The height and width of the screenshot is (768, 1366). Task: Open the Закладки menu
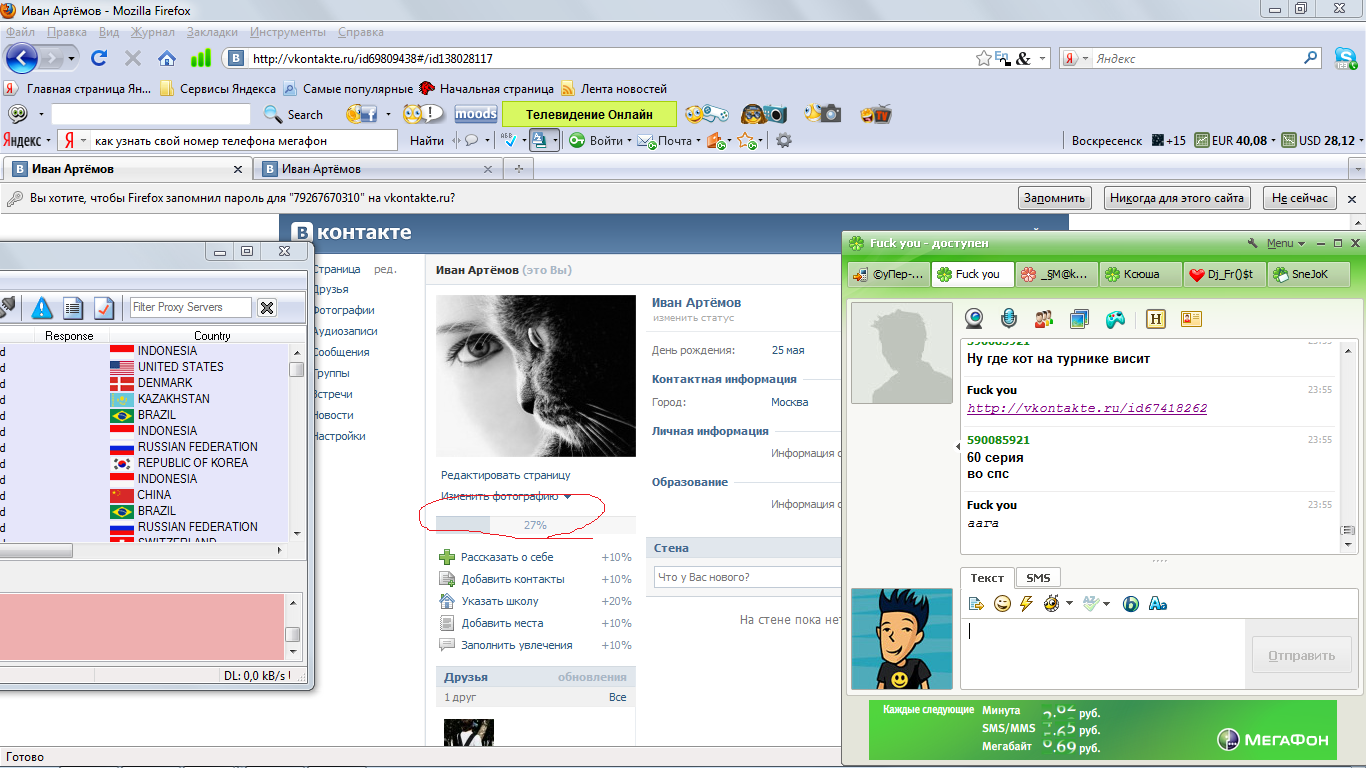click(x=212, y=32)
